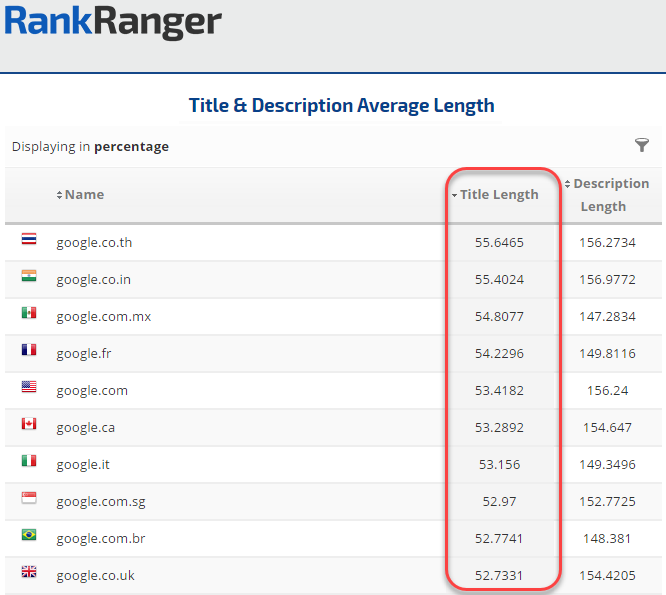Viewport: 666px width, 595px height.
Task: Click title length value 53.4182
Action: tap(500, 390)
